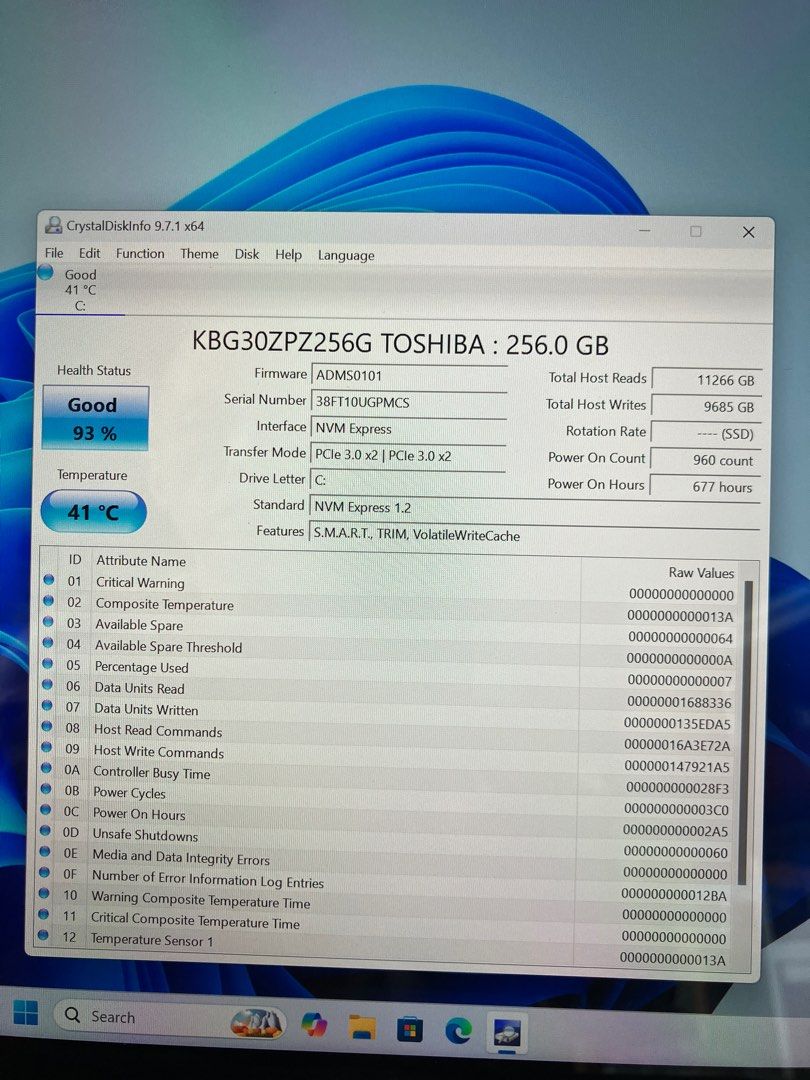Click the status dot beside Critical Warning
This screenshot has width=810, height=1080.
point(48,580)
